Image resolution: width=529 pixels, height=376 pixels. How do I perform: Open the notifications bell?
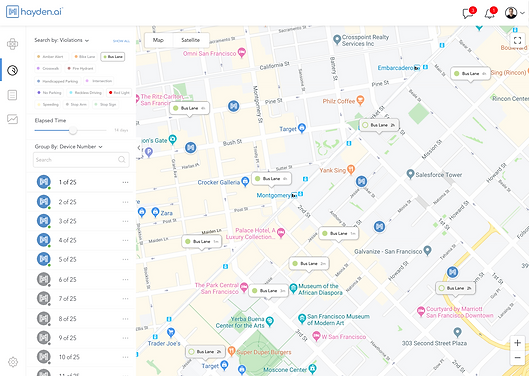tap(489, 14)
